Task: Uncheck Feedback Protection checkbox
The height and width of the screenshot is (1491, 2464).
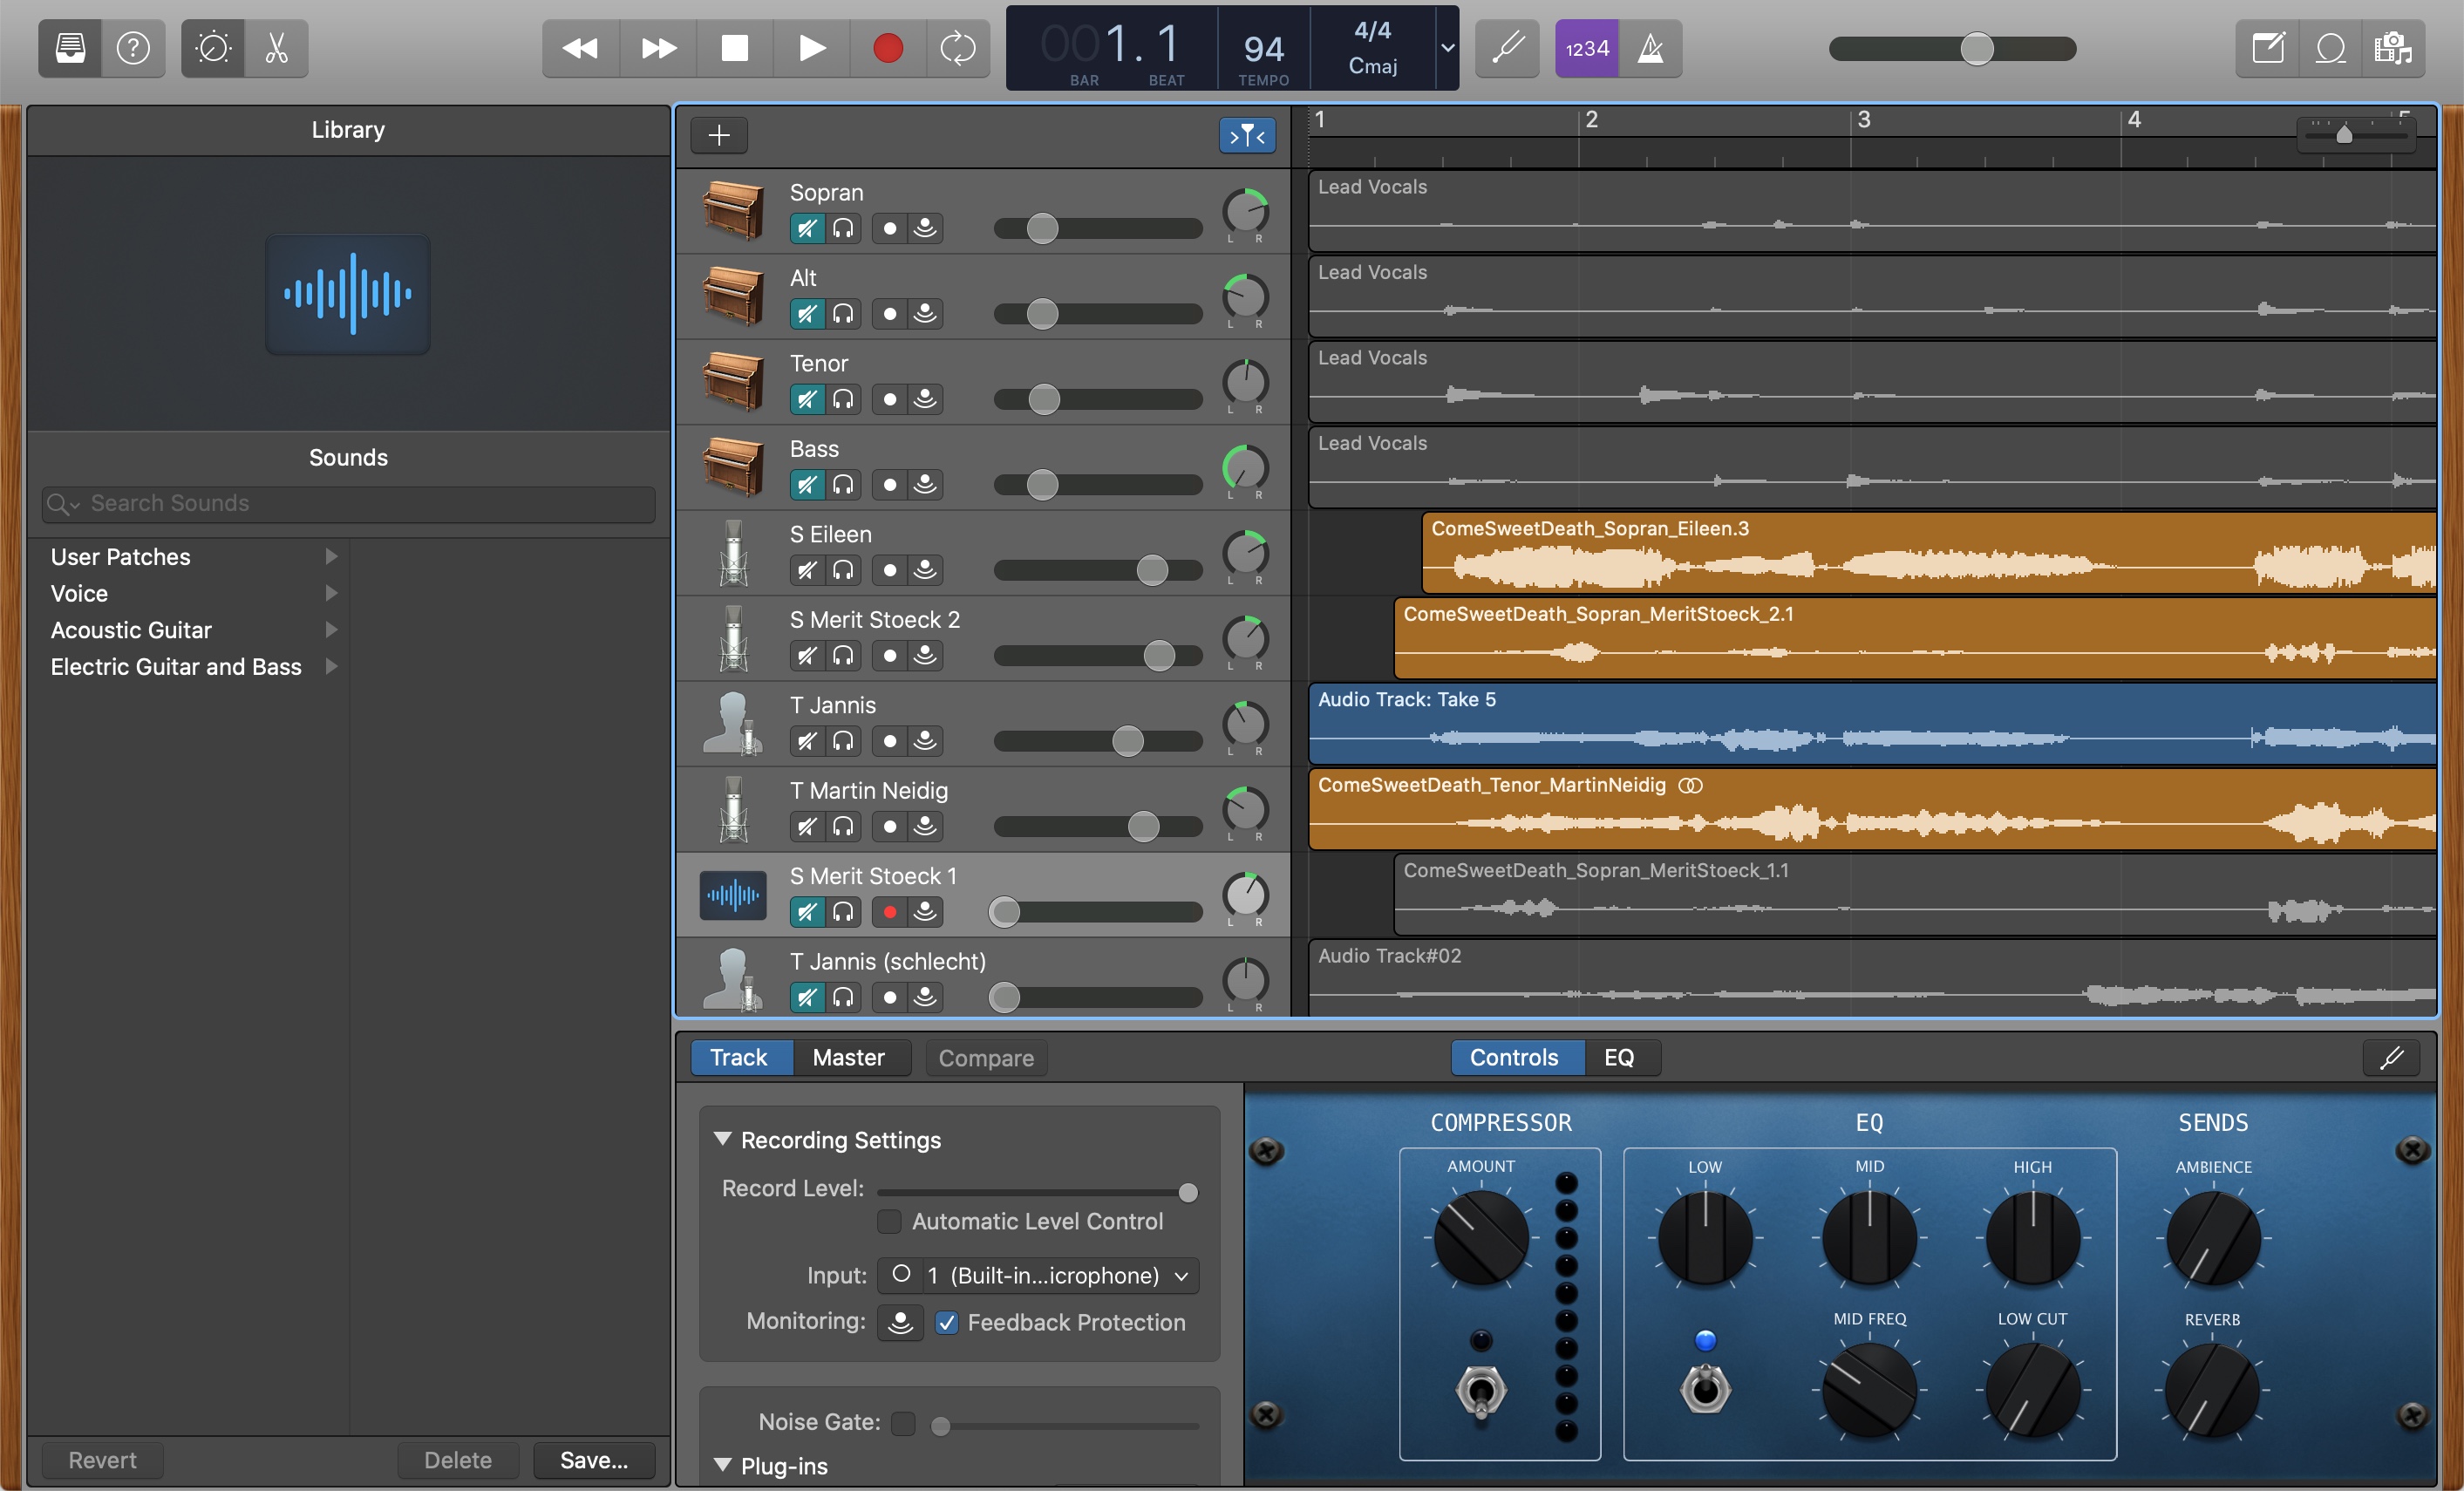Action: click(946, 1322)
